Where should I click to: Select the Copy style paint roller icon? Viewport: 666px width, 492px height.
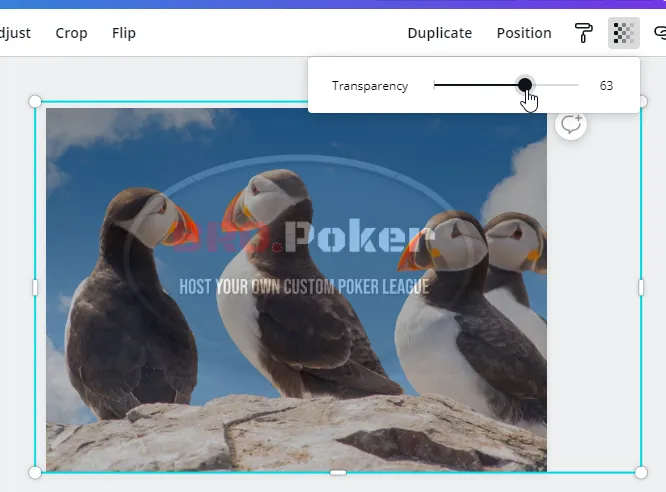pos(584,33)
